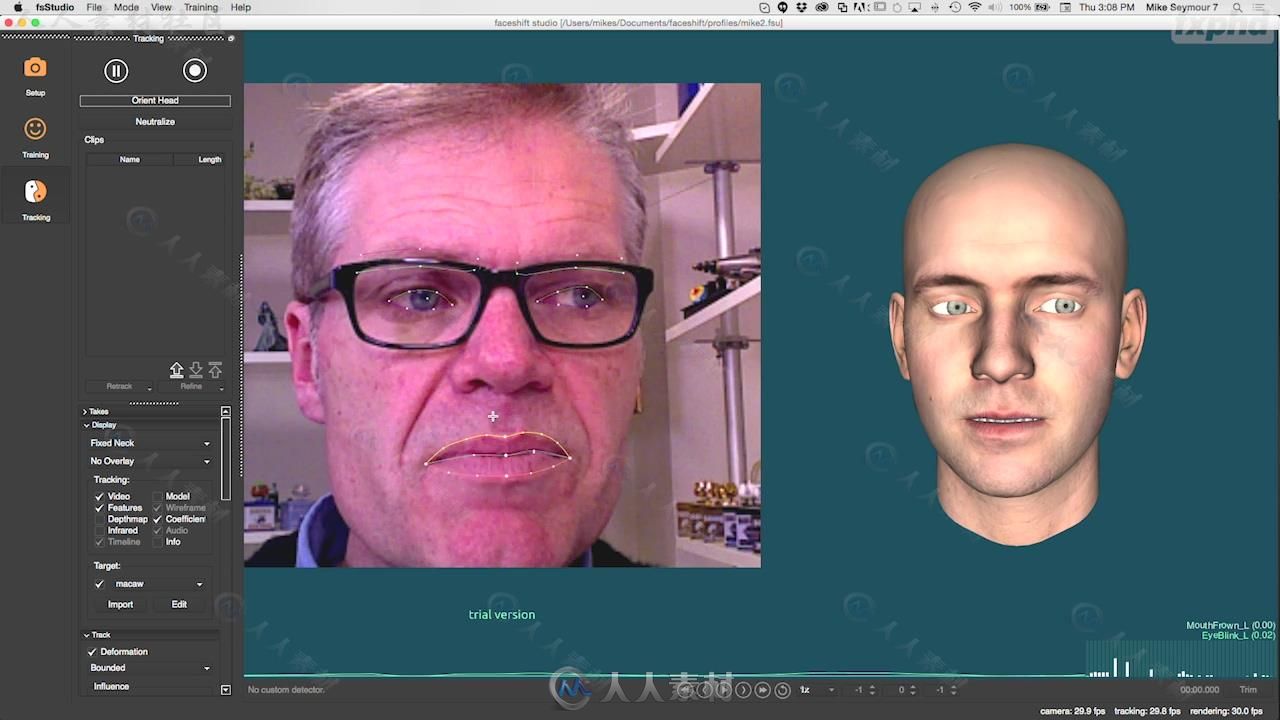Open the 1x playback speed dropdown
The height and width of the screenshot is (720, 1280).
pyautogui.click(x=817, y=690)
